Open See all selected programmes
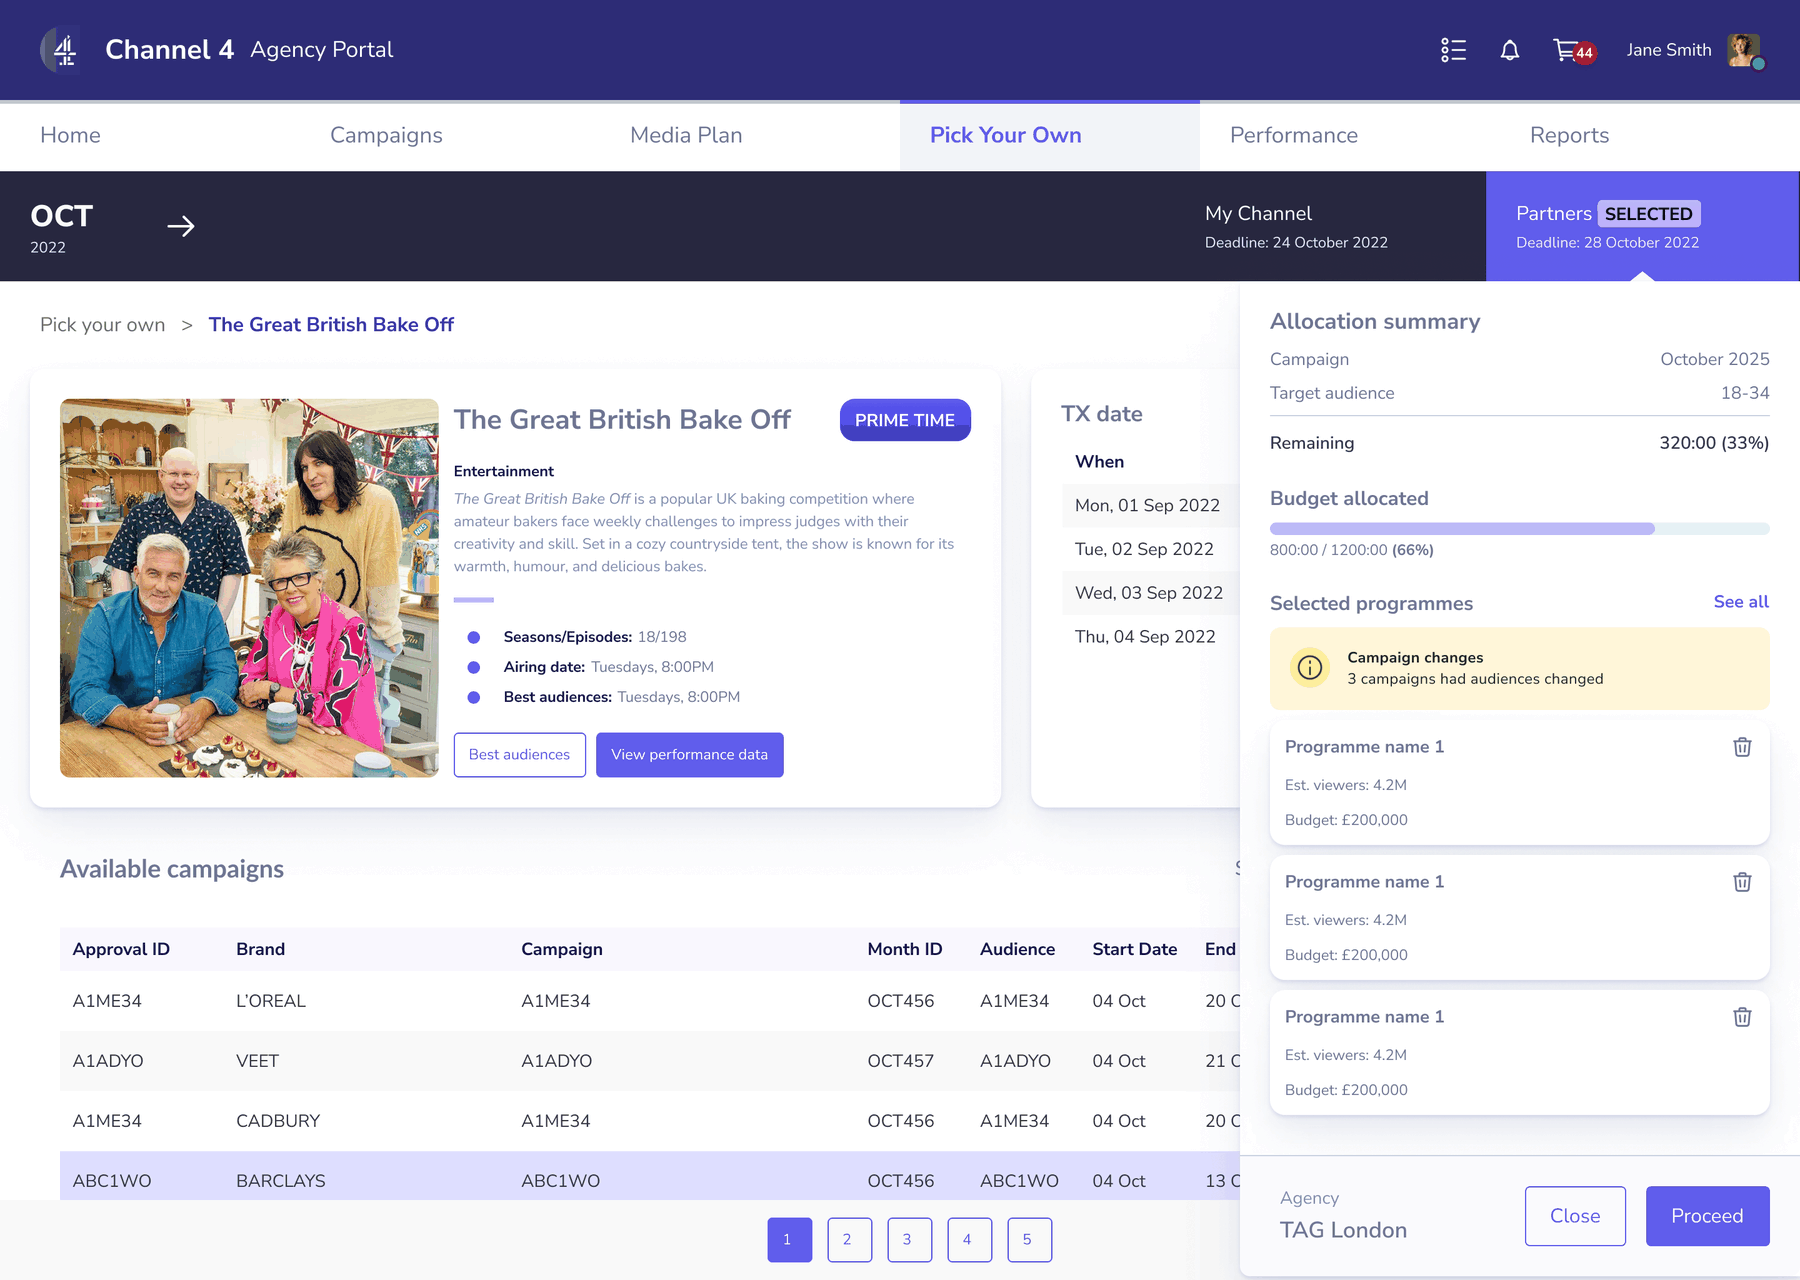Screen dimensions: 1800x1280 tap(1741, 602)
